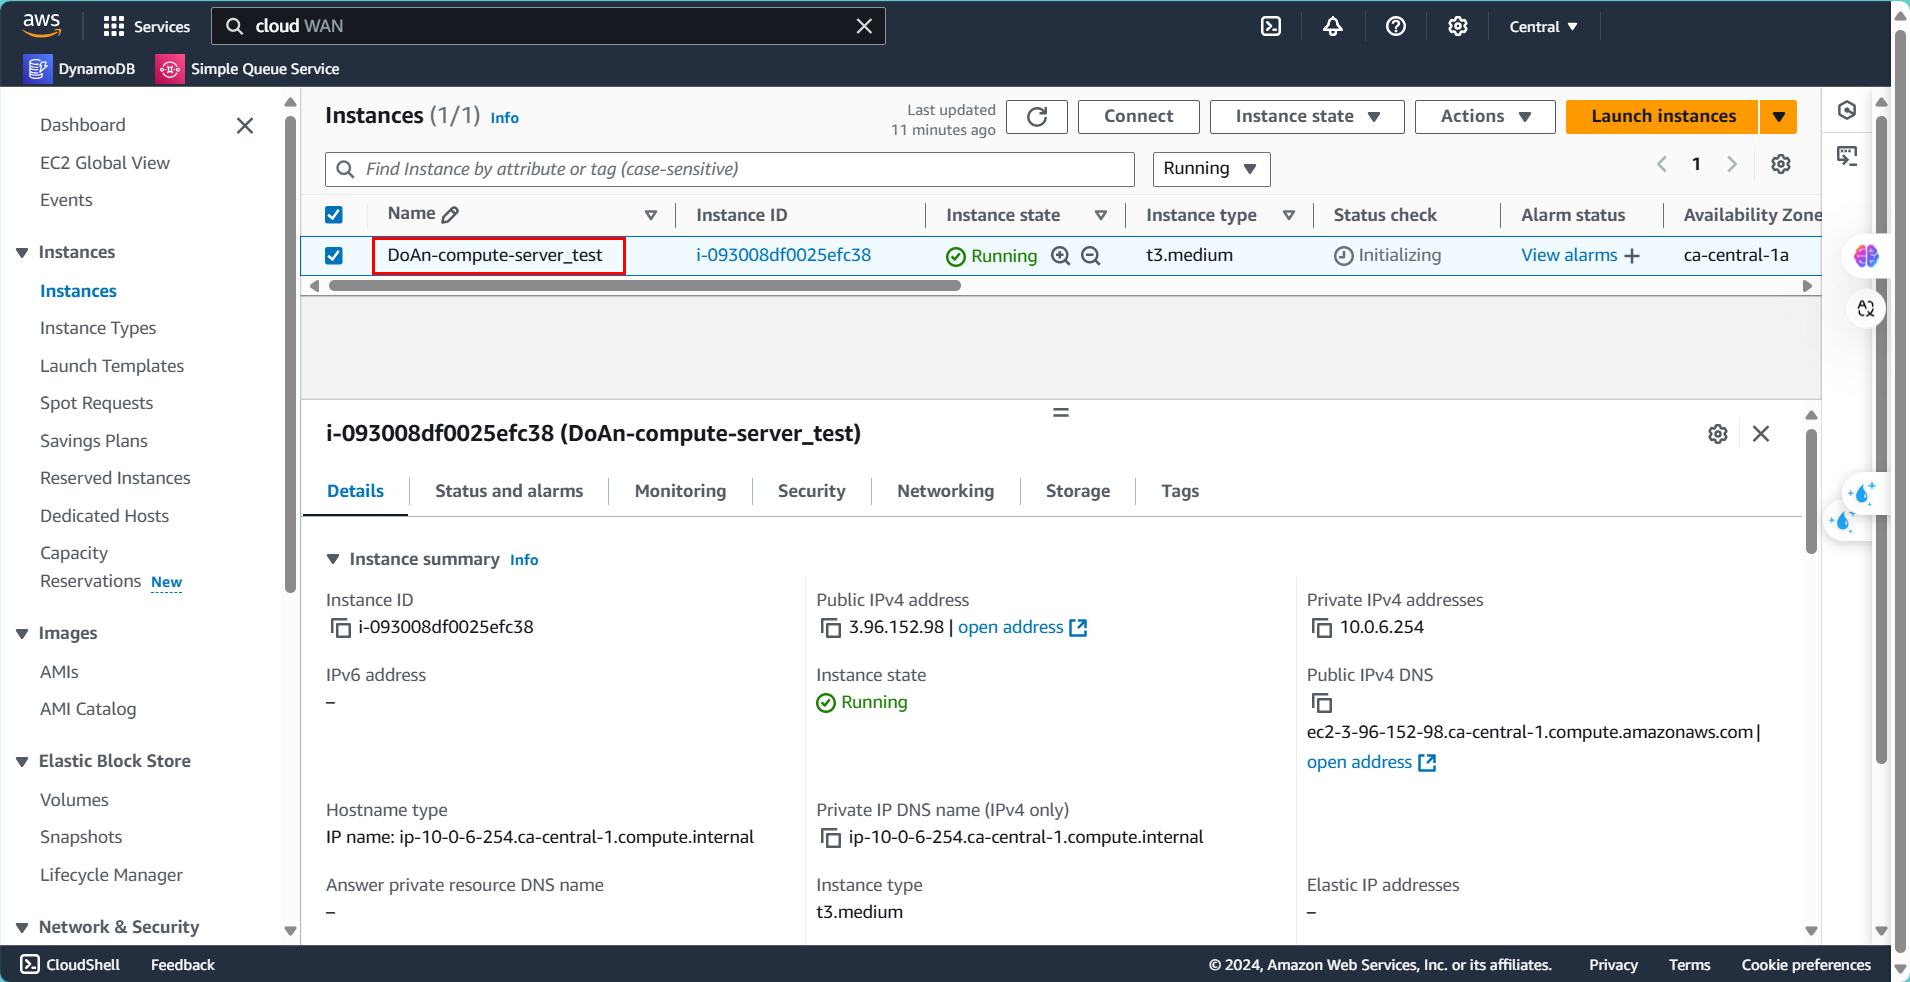
Task: Edit the Name column pencil icon
Action: pos(450,214)
